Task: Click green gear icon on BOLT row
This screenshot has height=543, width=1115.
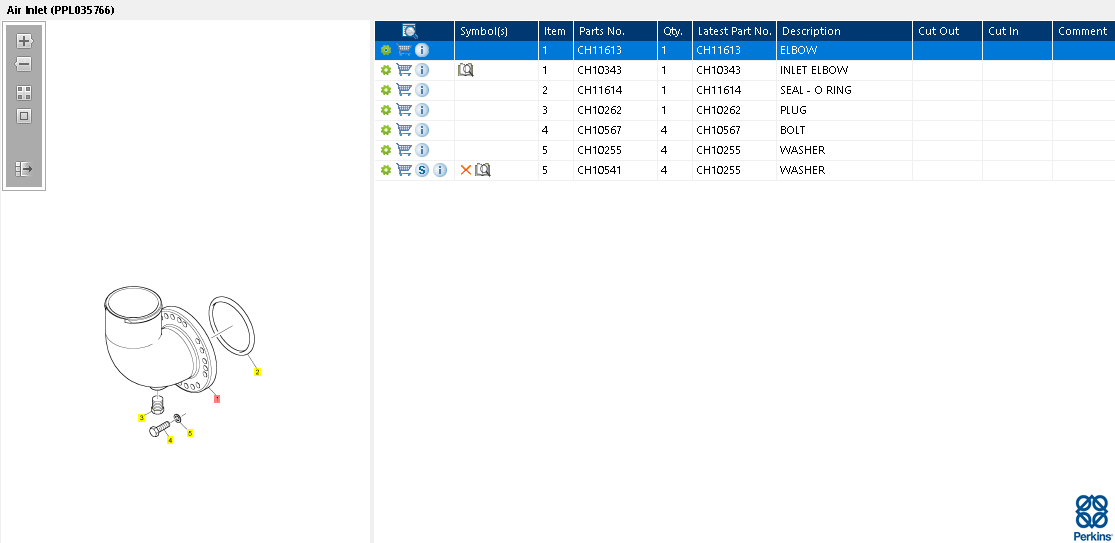Action: point(386,130)
